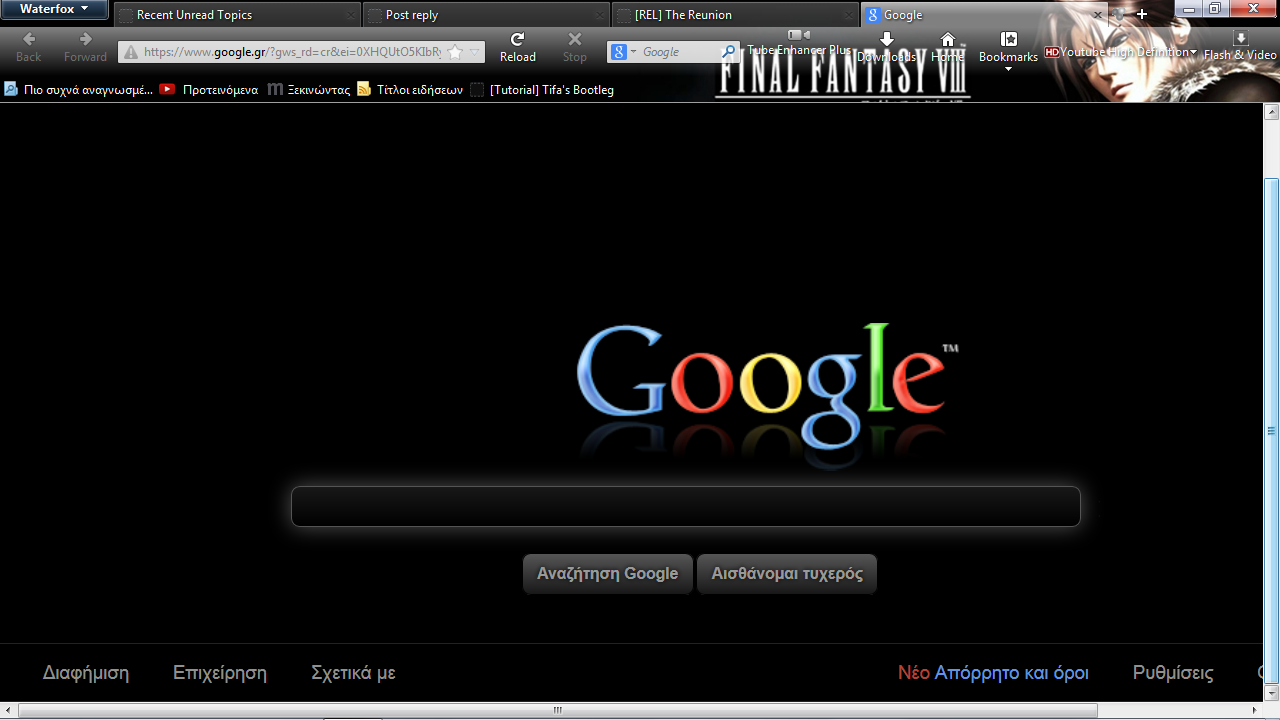Open the Σχετικά με footer link

353,673
